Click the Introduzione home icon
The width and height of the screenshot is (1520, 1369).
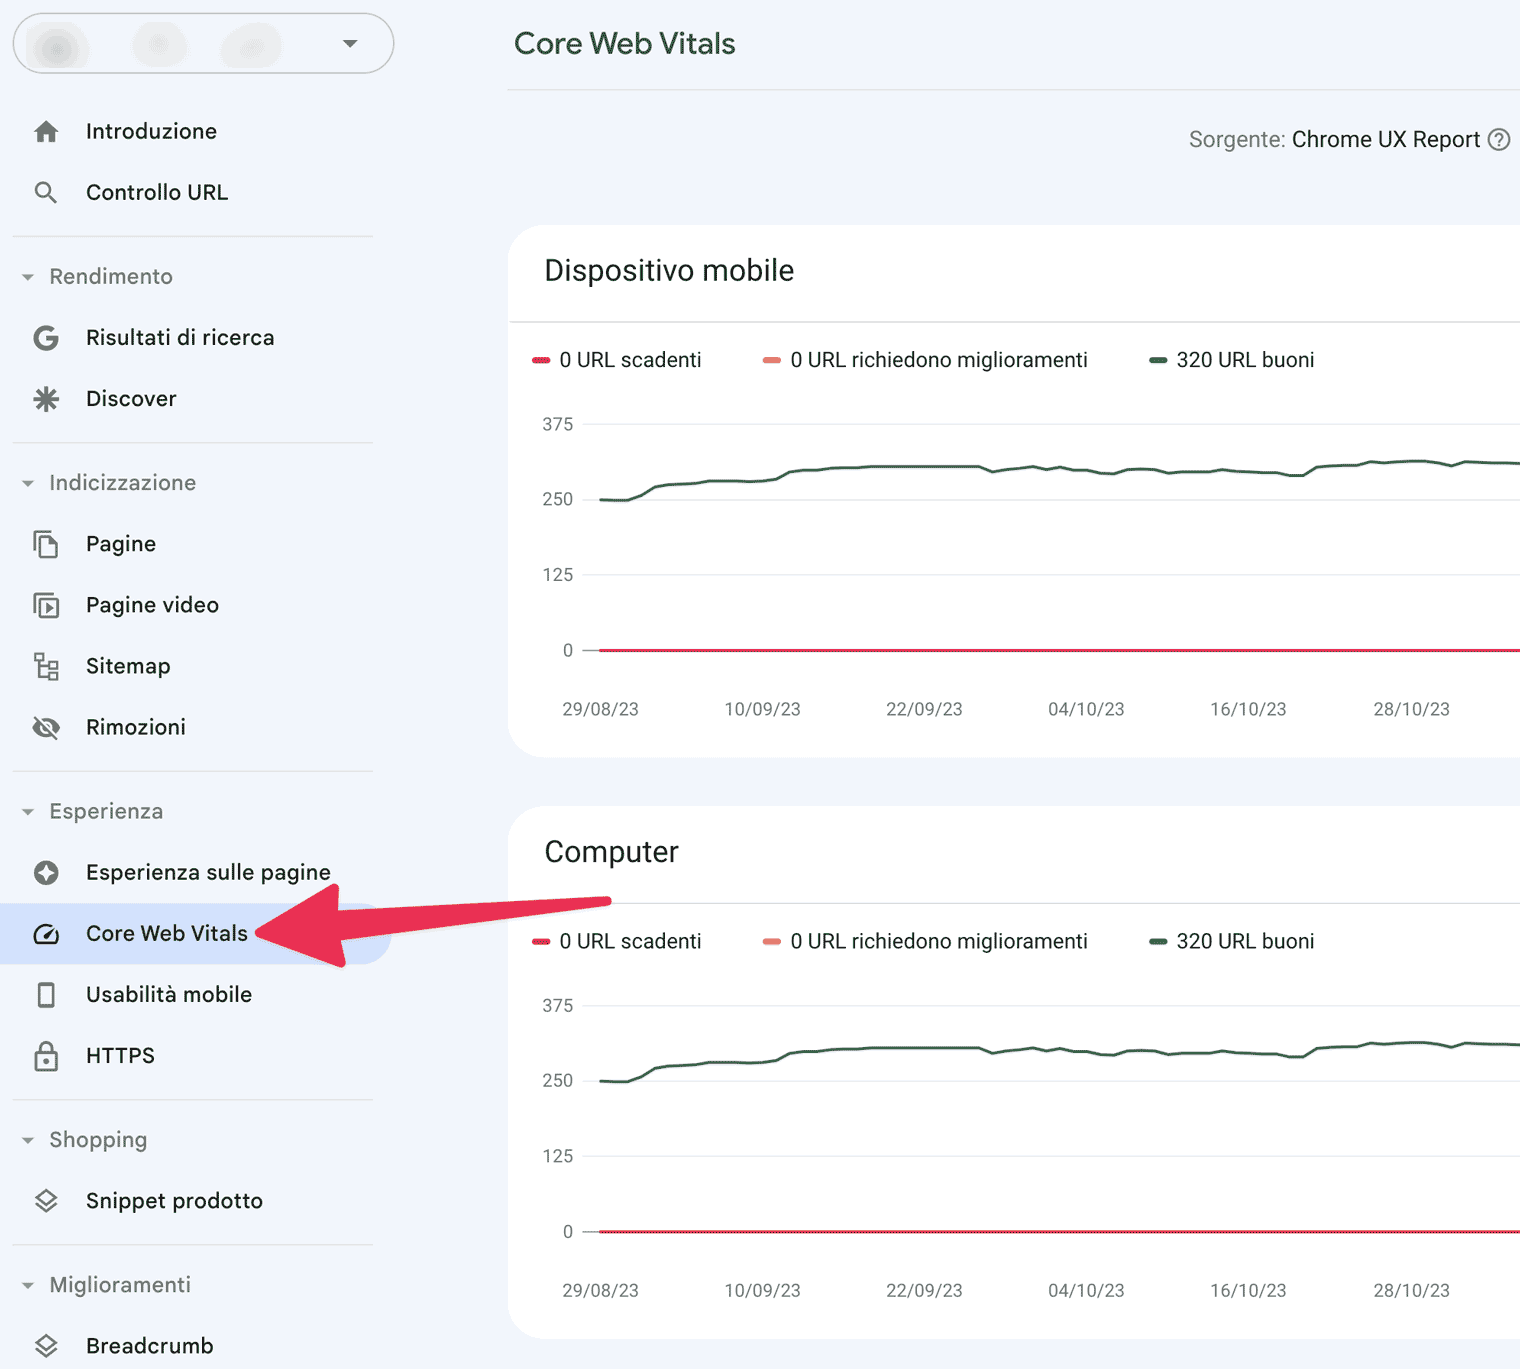point(46,131)
